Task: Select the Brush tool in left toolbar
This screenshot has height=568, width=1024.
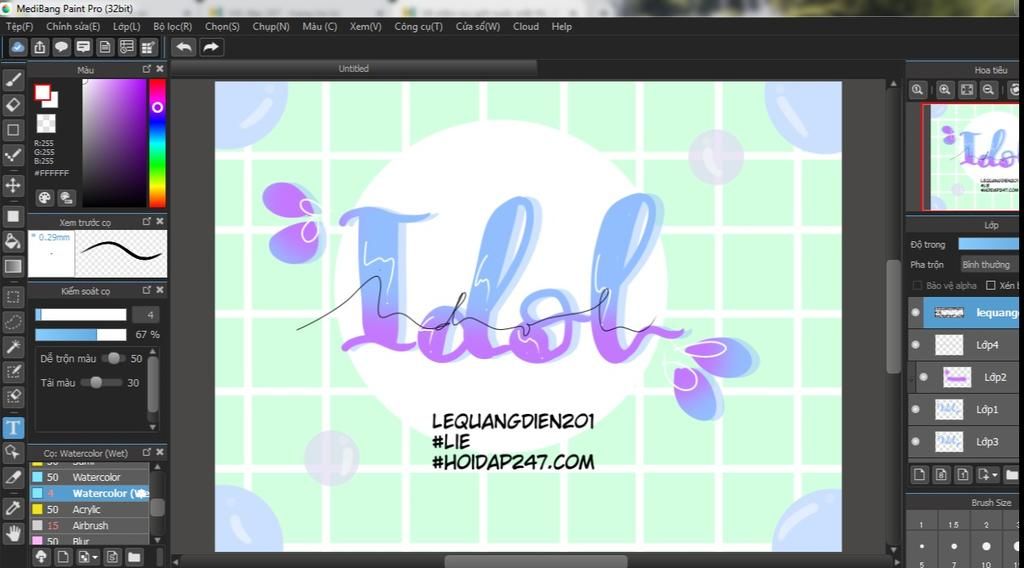Action: click(13, 80)
